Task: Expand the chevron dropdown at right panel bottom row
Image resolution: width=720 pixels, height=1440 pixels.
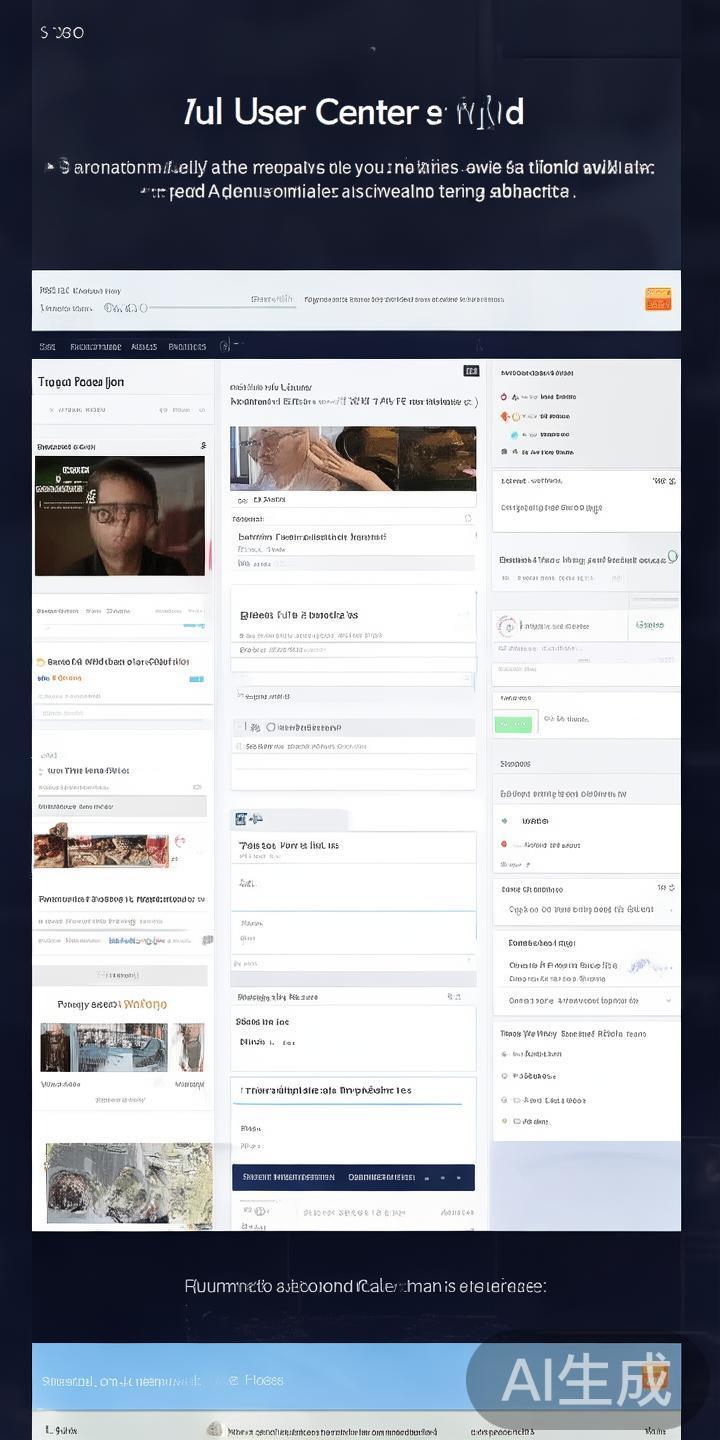Action: click(668, 1001)
